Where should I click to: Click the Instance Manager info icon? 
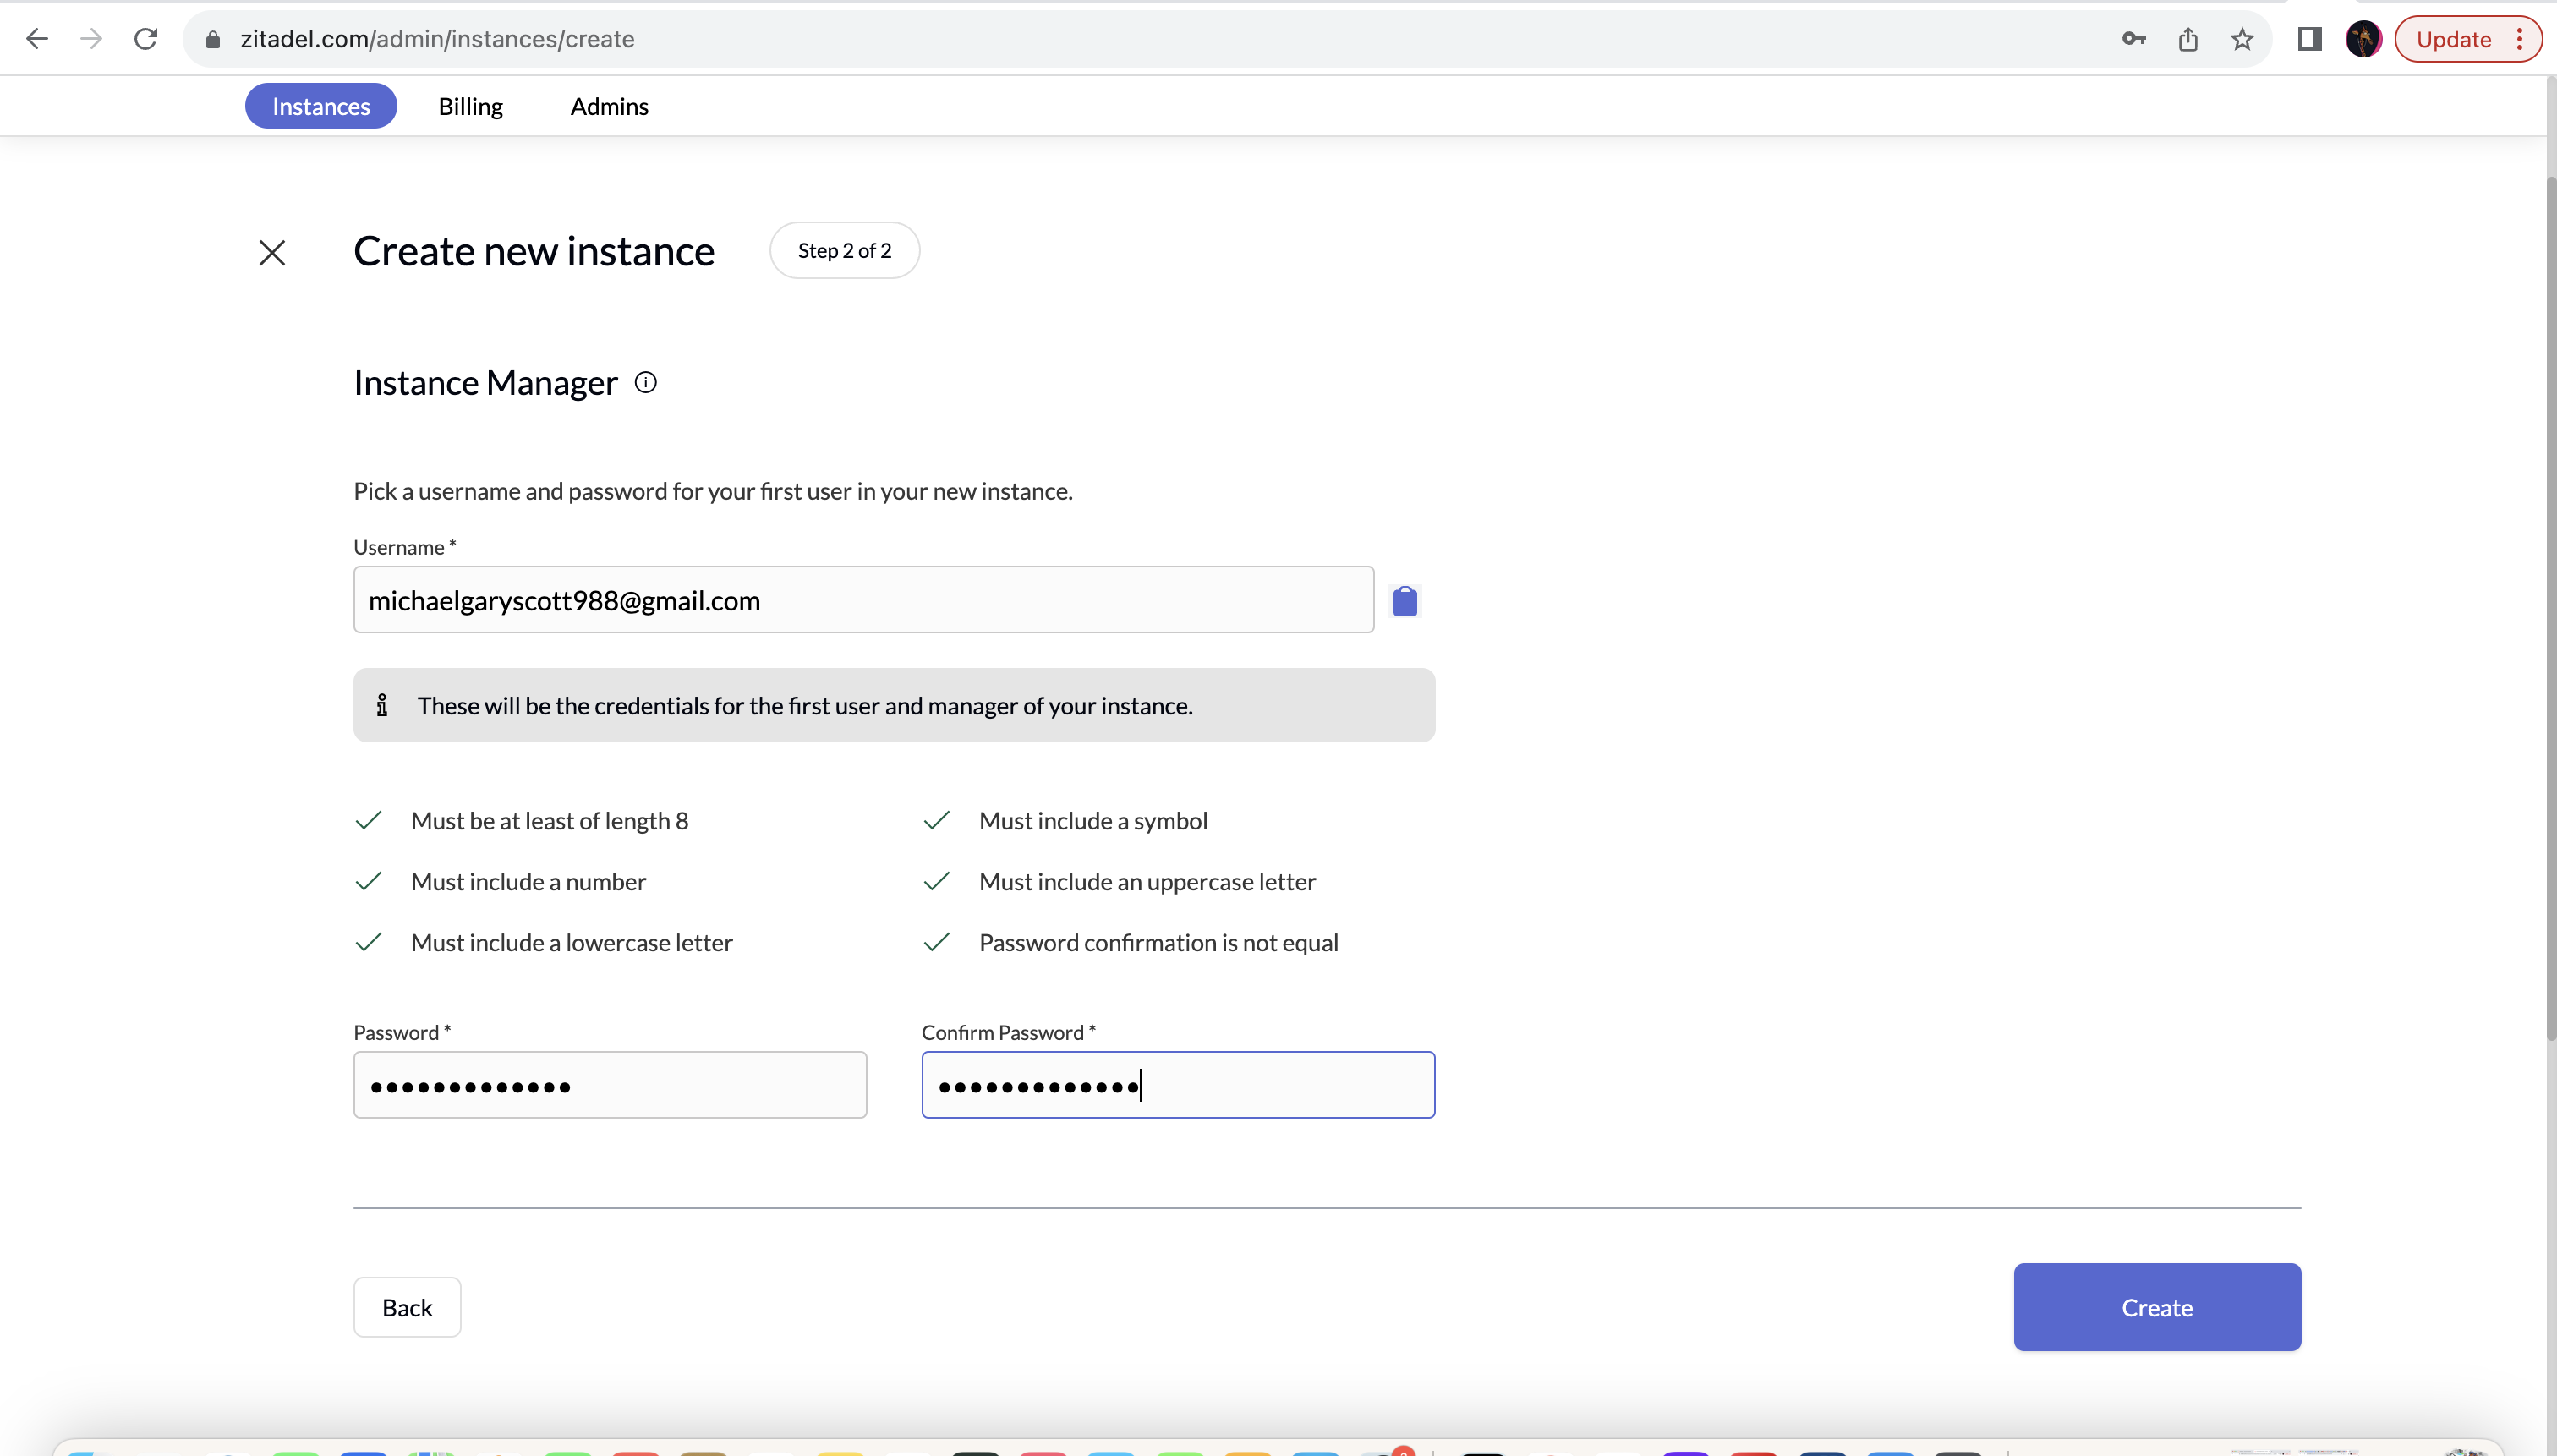click(x=646, y=383)
